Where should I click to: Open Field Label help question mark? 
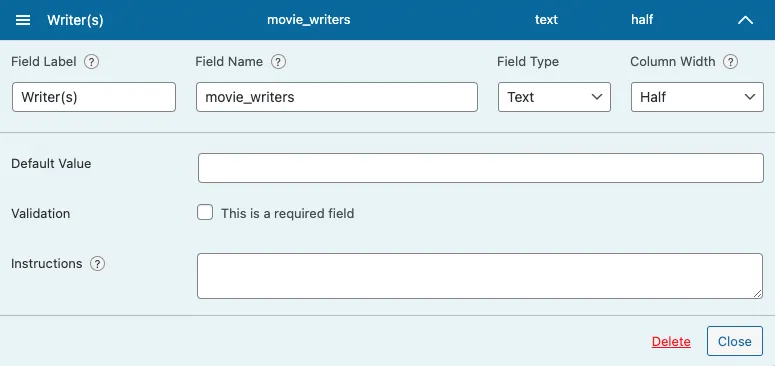91,62
